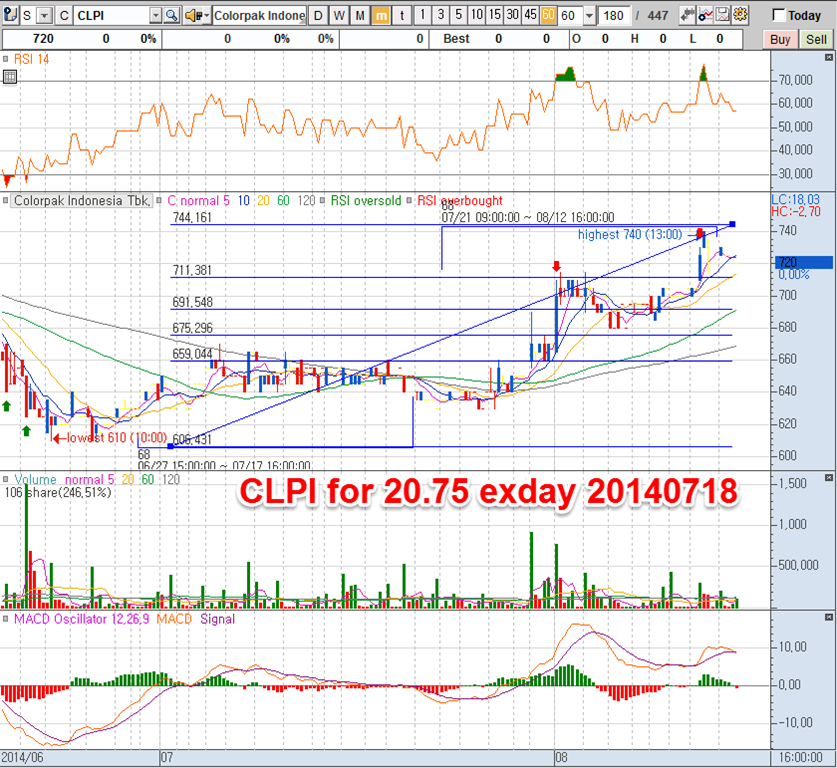Image resolution: width=837 pixels, height=768 pixels.
Task: Switch to Monthly (M) chart period
Action: pyautogui.click(x=360, y=15)
